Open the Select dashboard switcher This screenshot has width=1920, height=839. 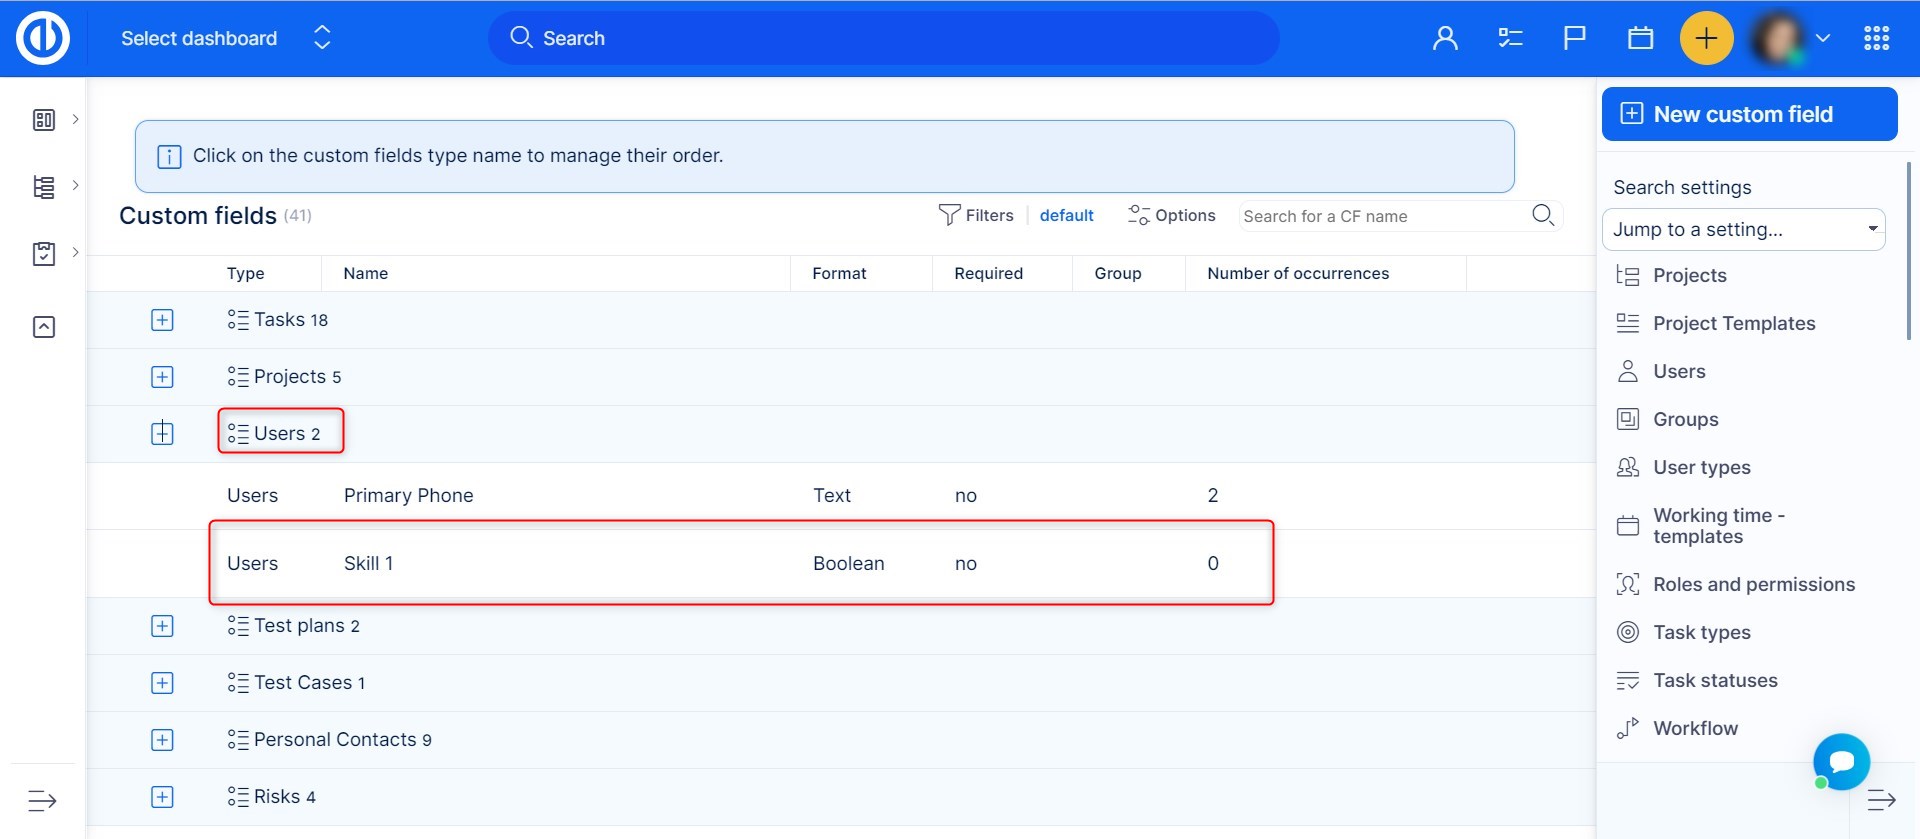coord(225,39)
